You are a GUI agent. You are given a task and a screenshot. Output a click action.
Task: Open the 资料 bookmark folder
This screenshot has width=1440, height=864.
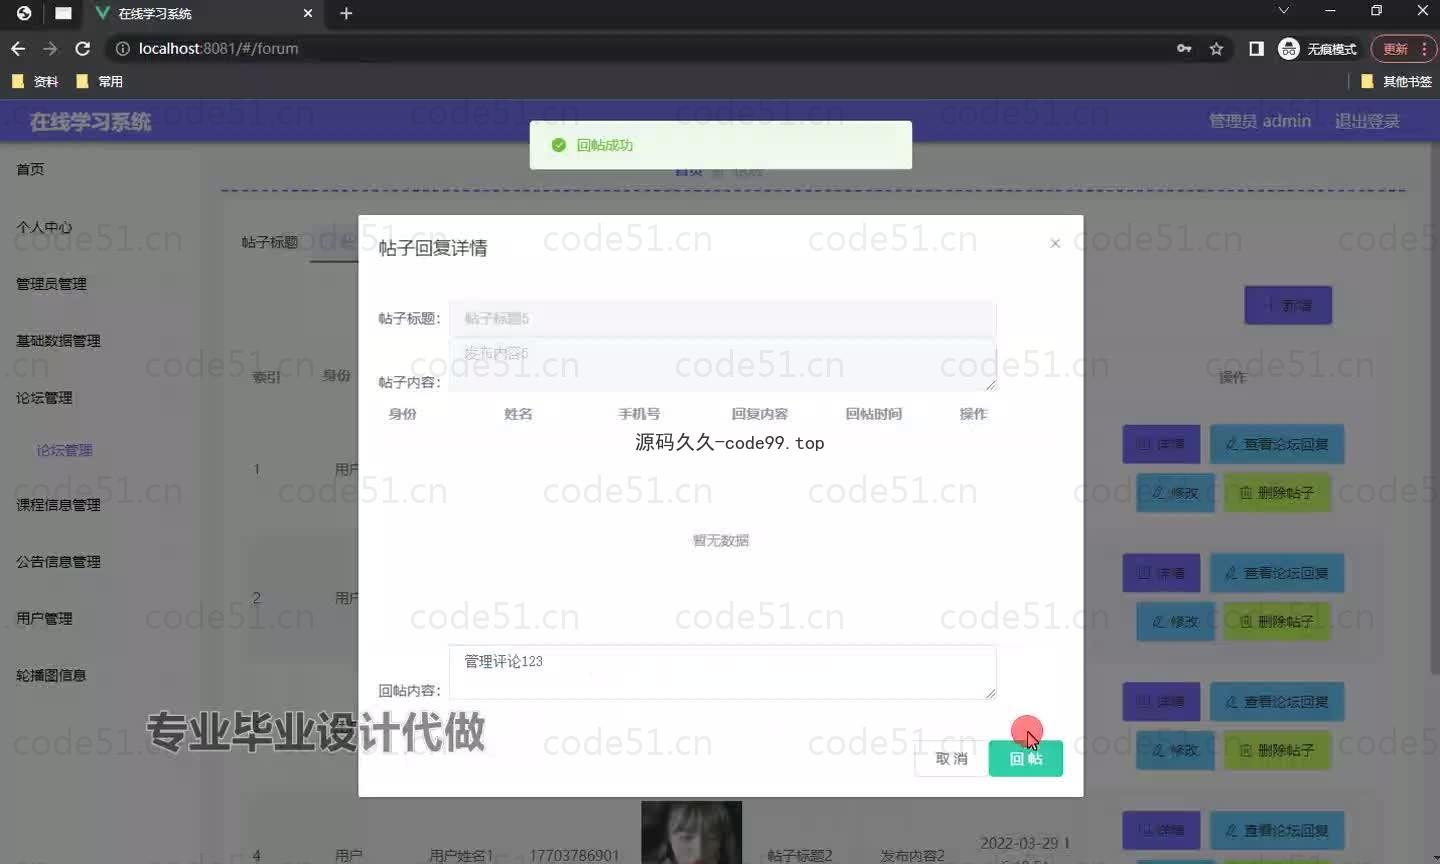35,81
